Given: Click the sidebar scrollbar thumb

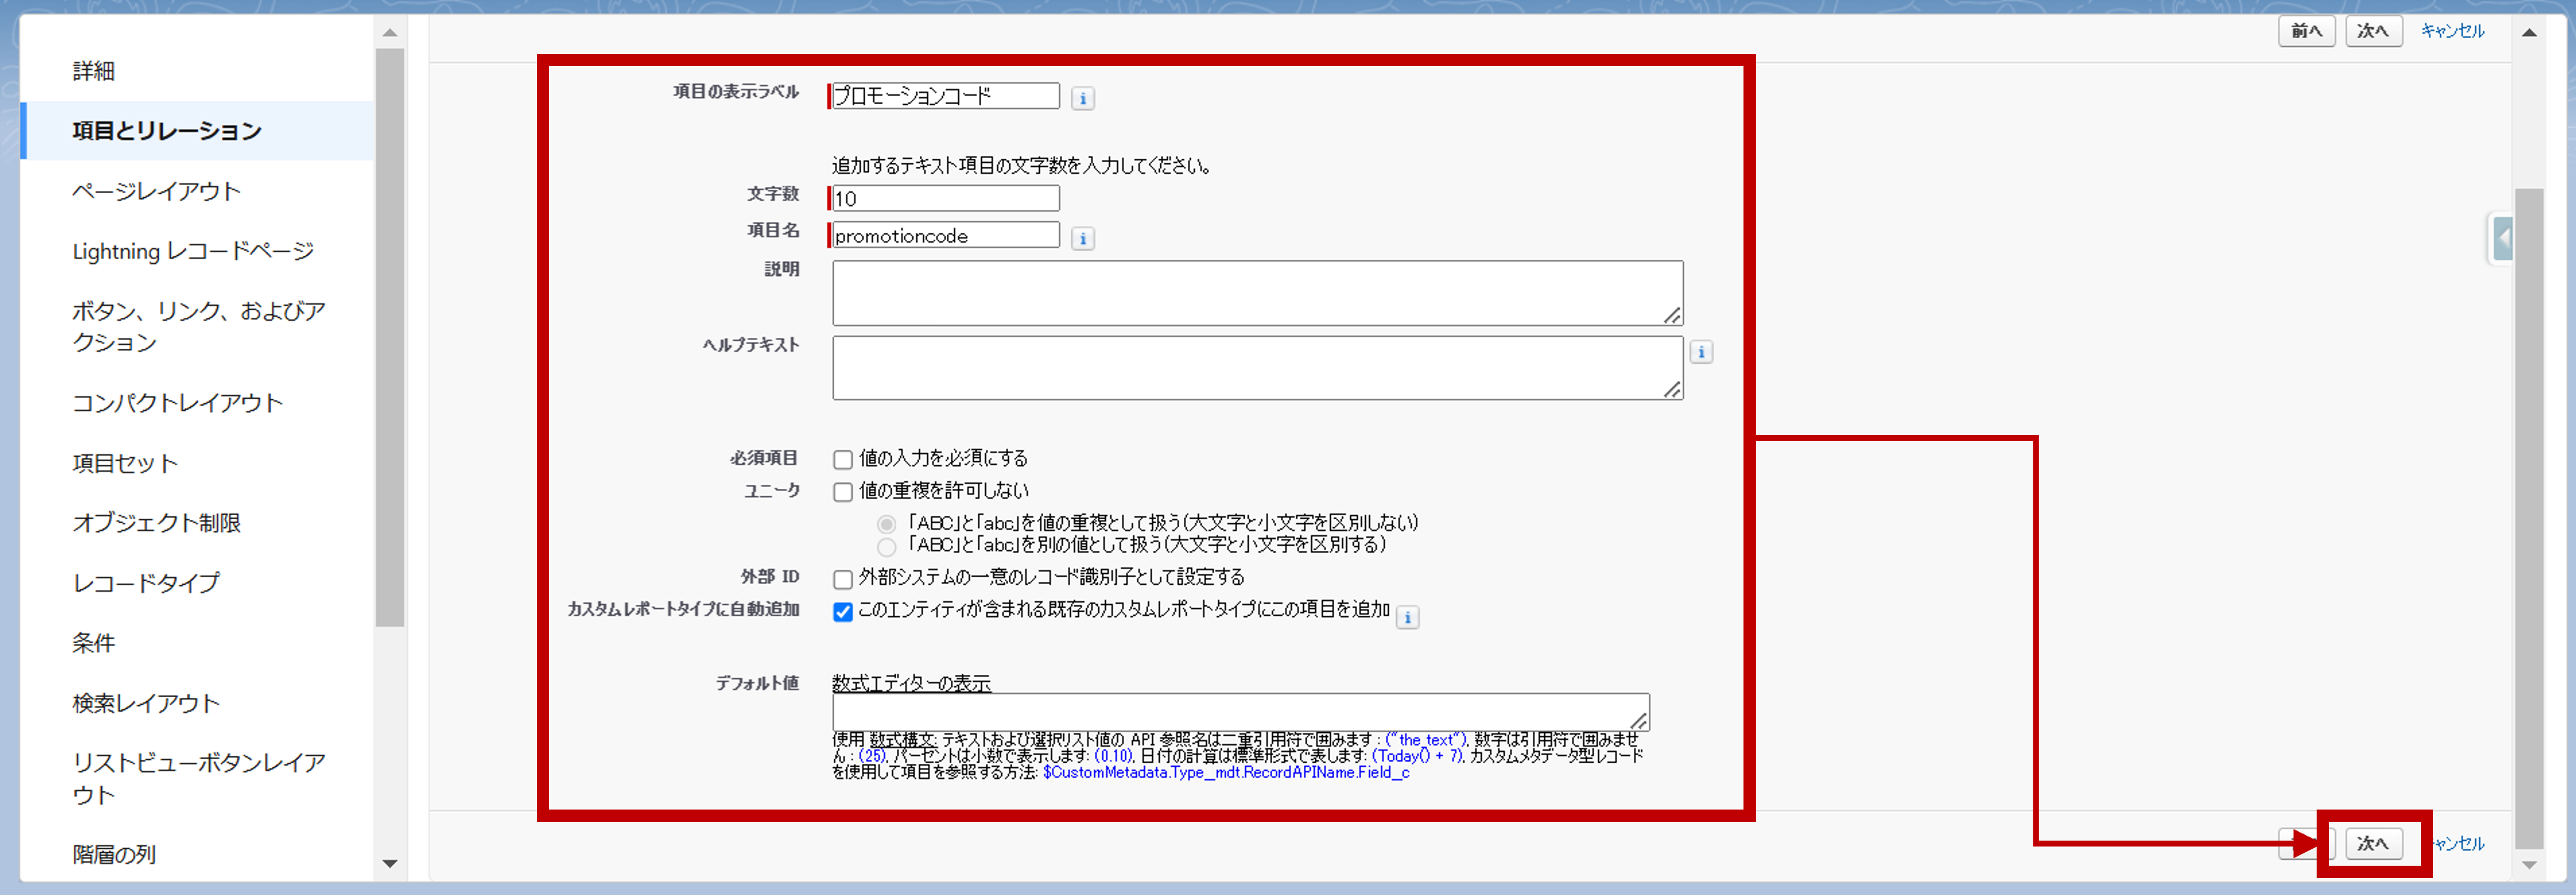Looking at the screenshot, I should (390, 338).
